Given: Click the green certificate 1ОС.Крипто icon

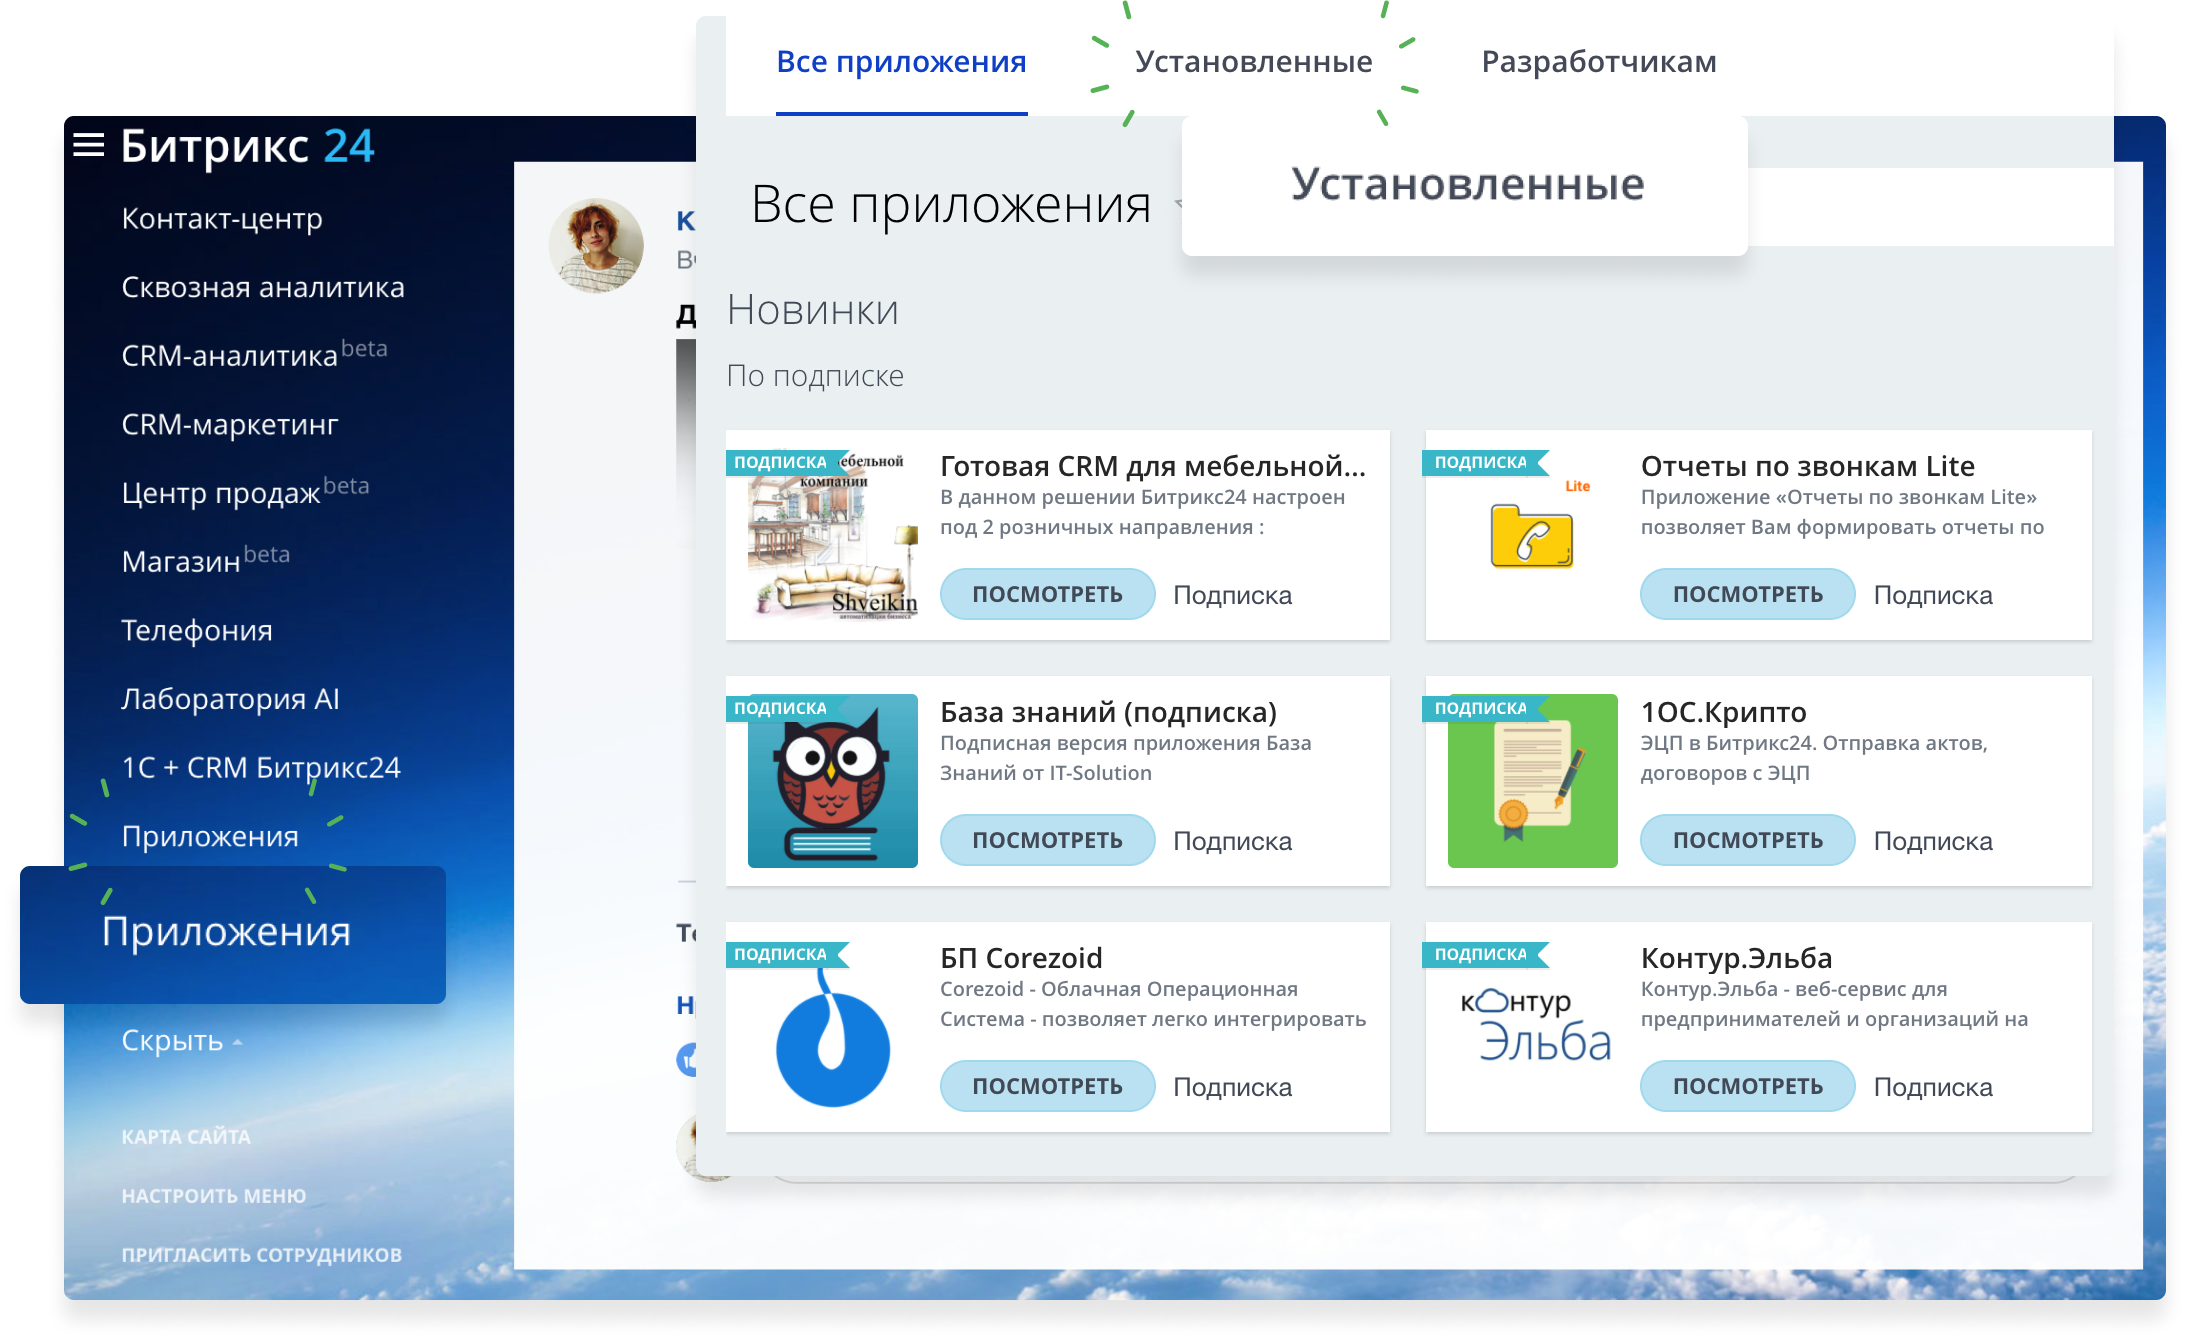Looking at the screenshot, I should coord(1533,781).
